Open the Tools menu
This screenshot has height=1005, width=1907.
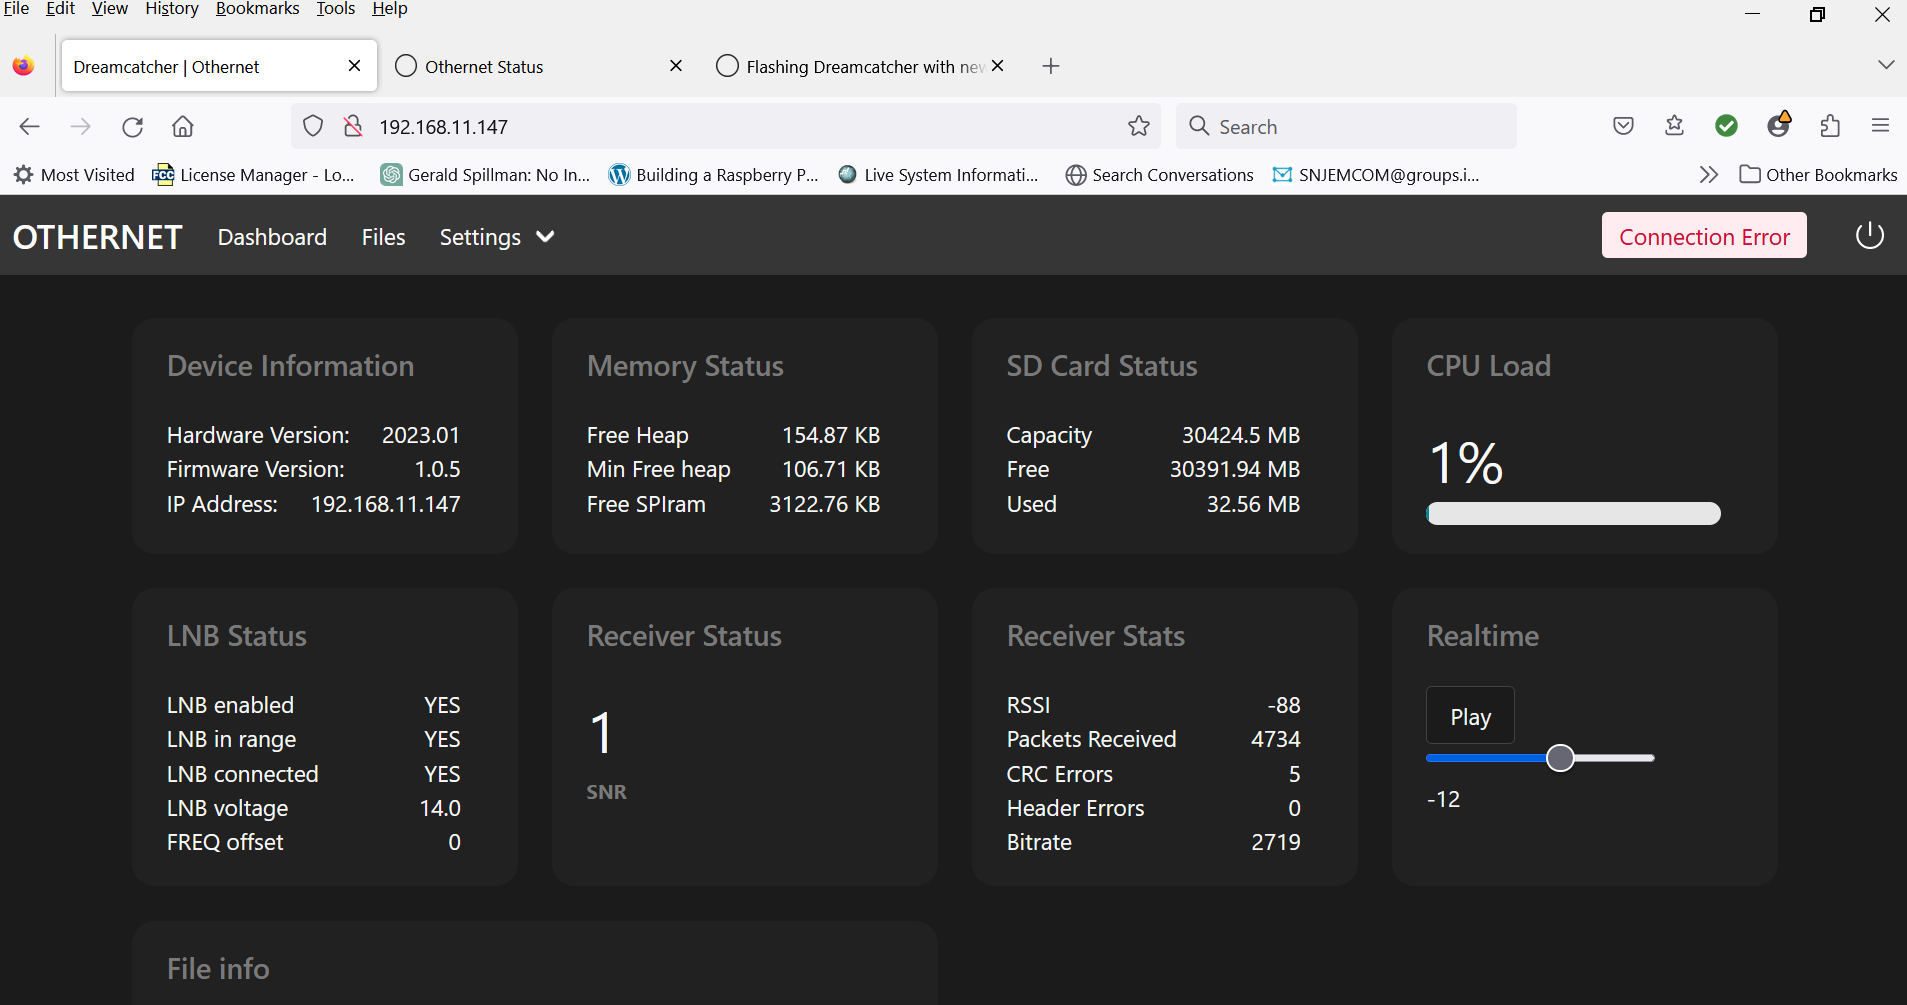pos(335,9)
